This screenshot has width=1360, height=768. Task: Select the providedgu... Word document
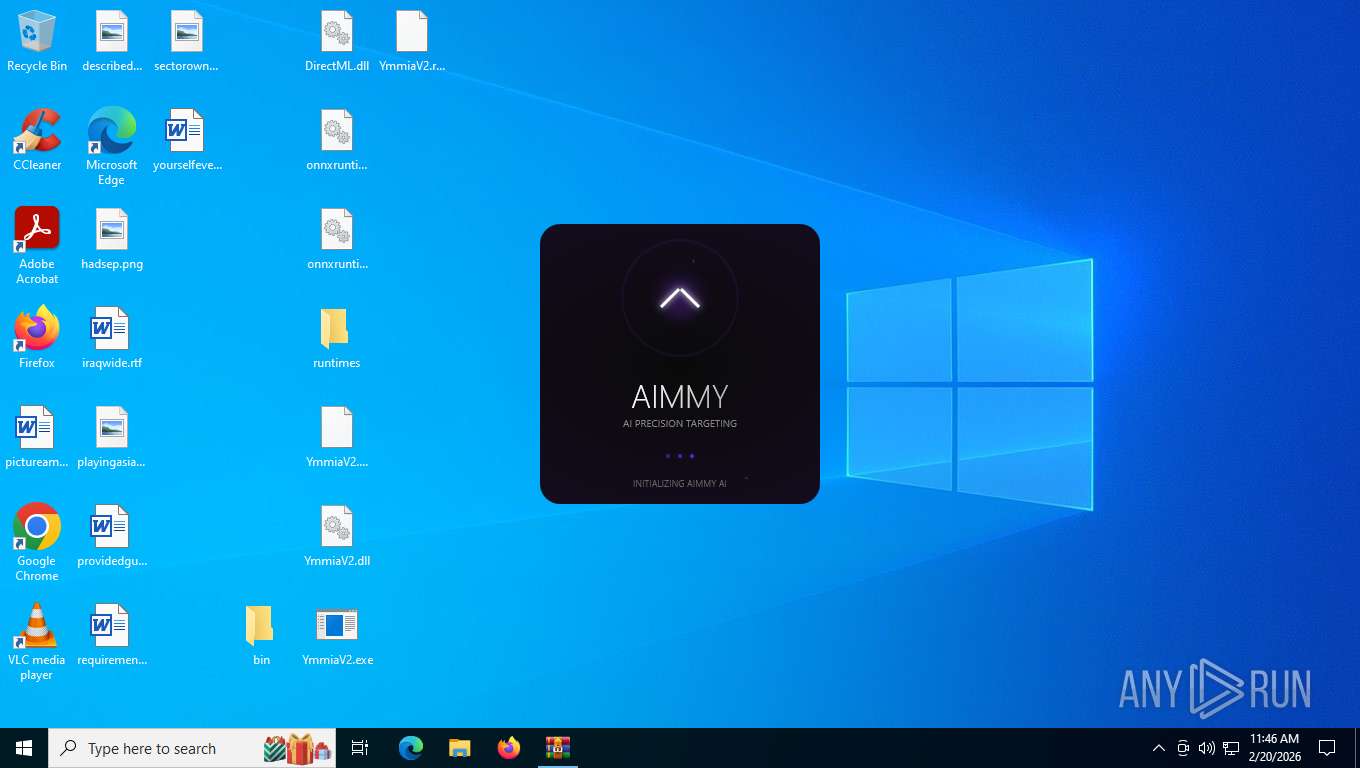pos(112,536)
